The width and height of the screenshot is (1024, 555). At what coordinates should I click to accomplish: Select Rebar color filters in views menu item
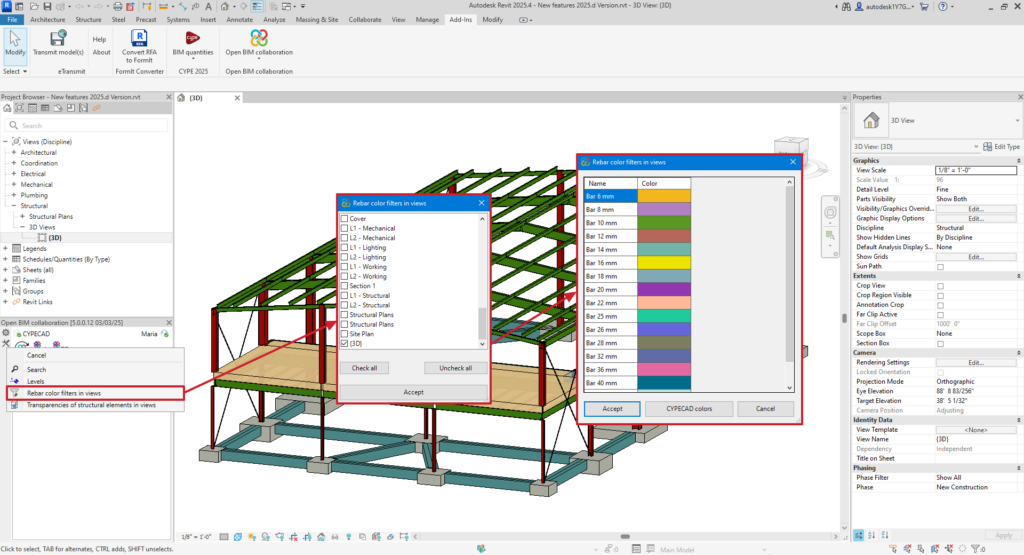(x=95, y=393)
